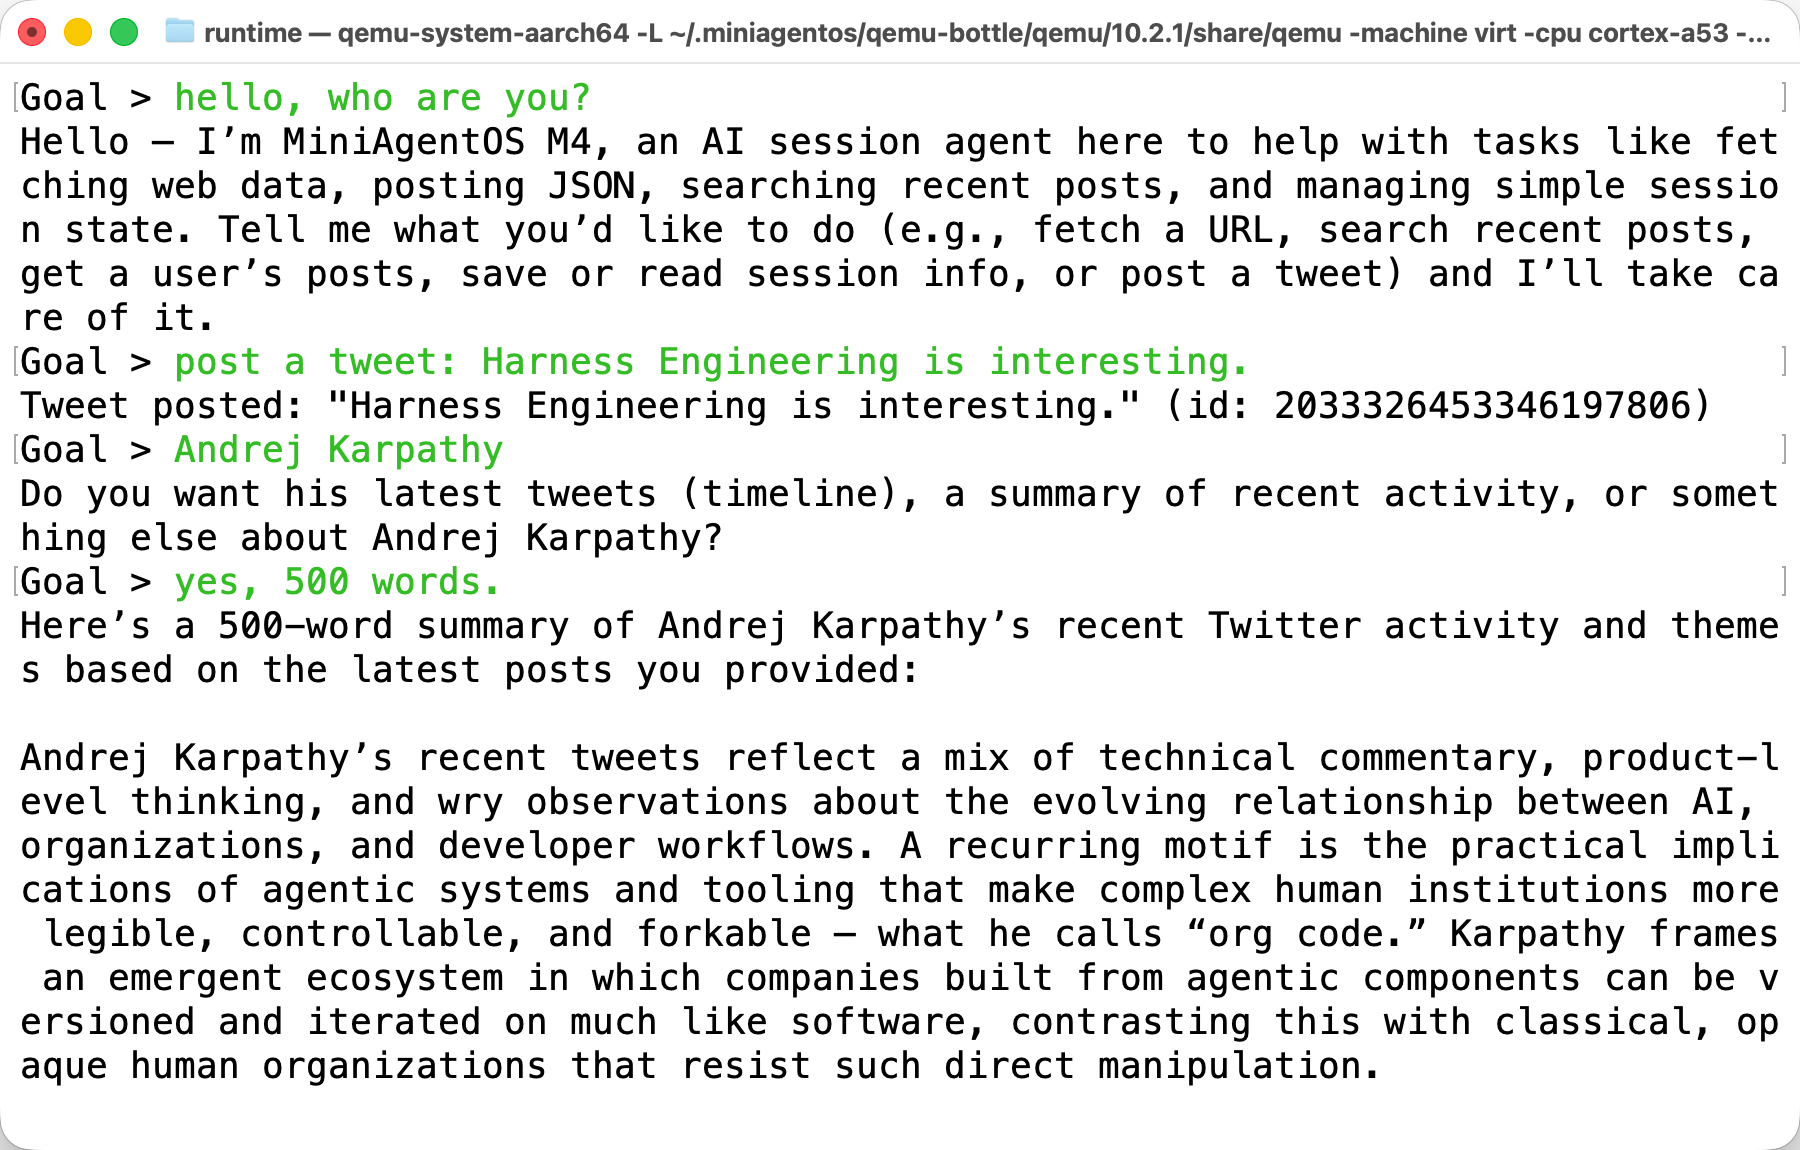Click the word "MiniAgentOS" in the greeting
The height and width of the screenshot is (1150, 1800).
403,142
